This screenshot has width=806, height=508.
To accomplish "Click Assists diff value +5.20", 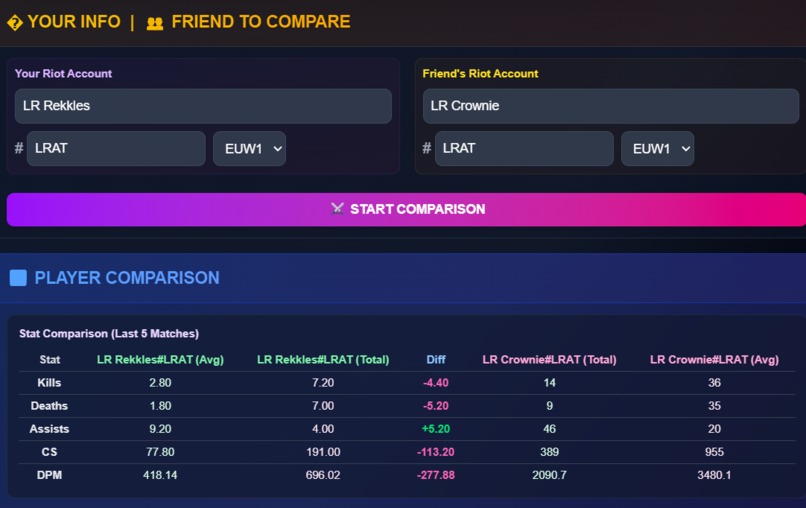I will click(436, 429).
